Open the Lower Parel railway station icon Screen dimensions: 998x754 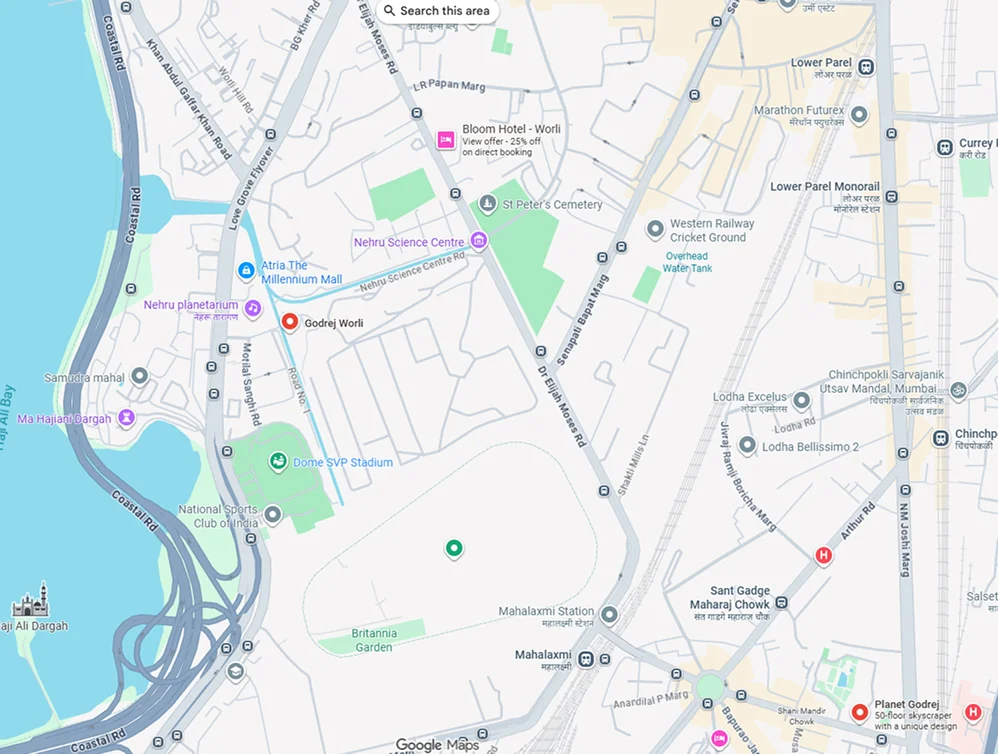pyautogui.click(x=866, y=67)
